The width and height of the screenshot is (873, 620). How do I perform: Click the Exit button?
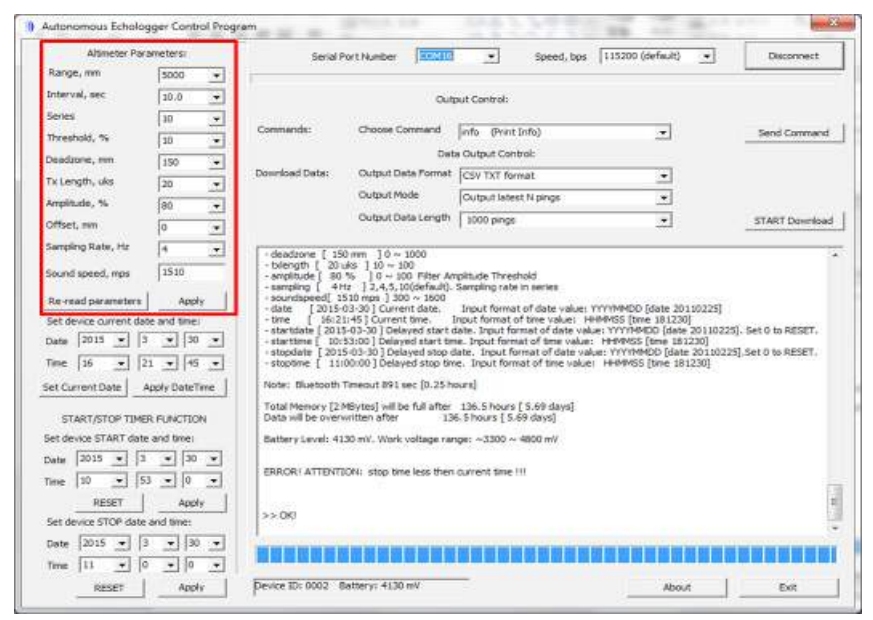click(787, 588)
